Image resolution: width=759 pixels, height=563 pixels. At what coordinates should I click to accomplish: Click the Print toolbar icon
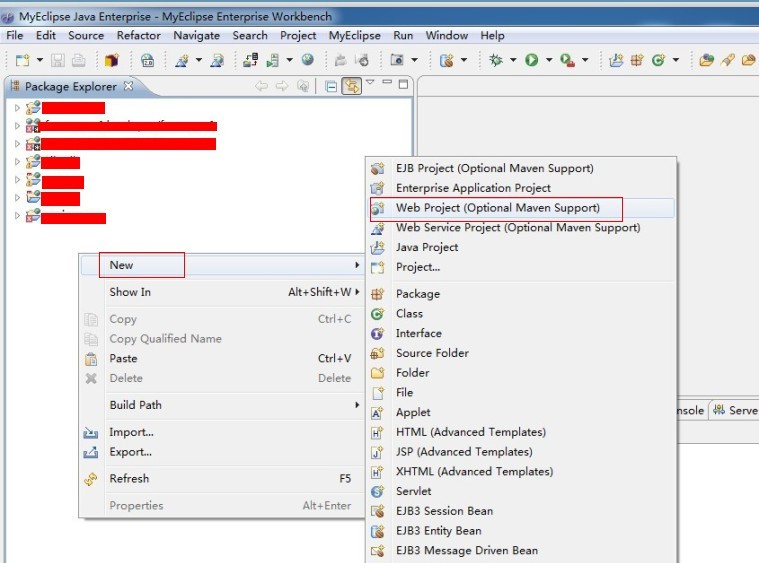(79, 60)
